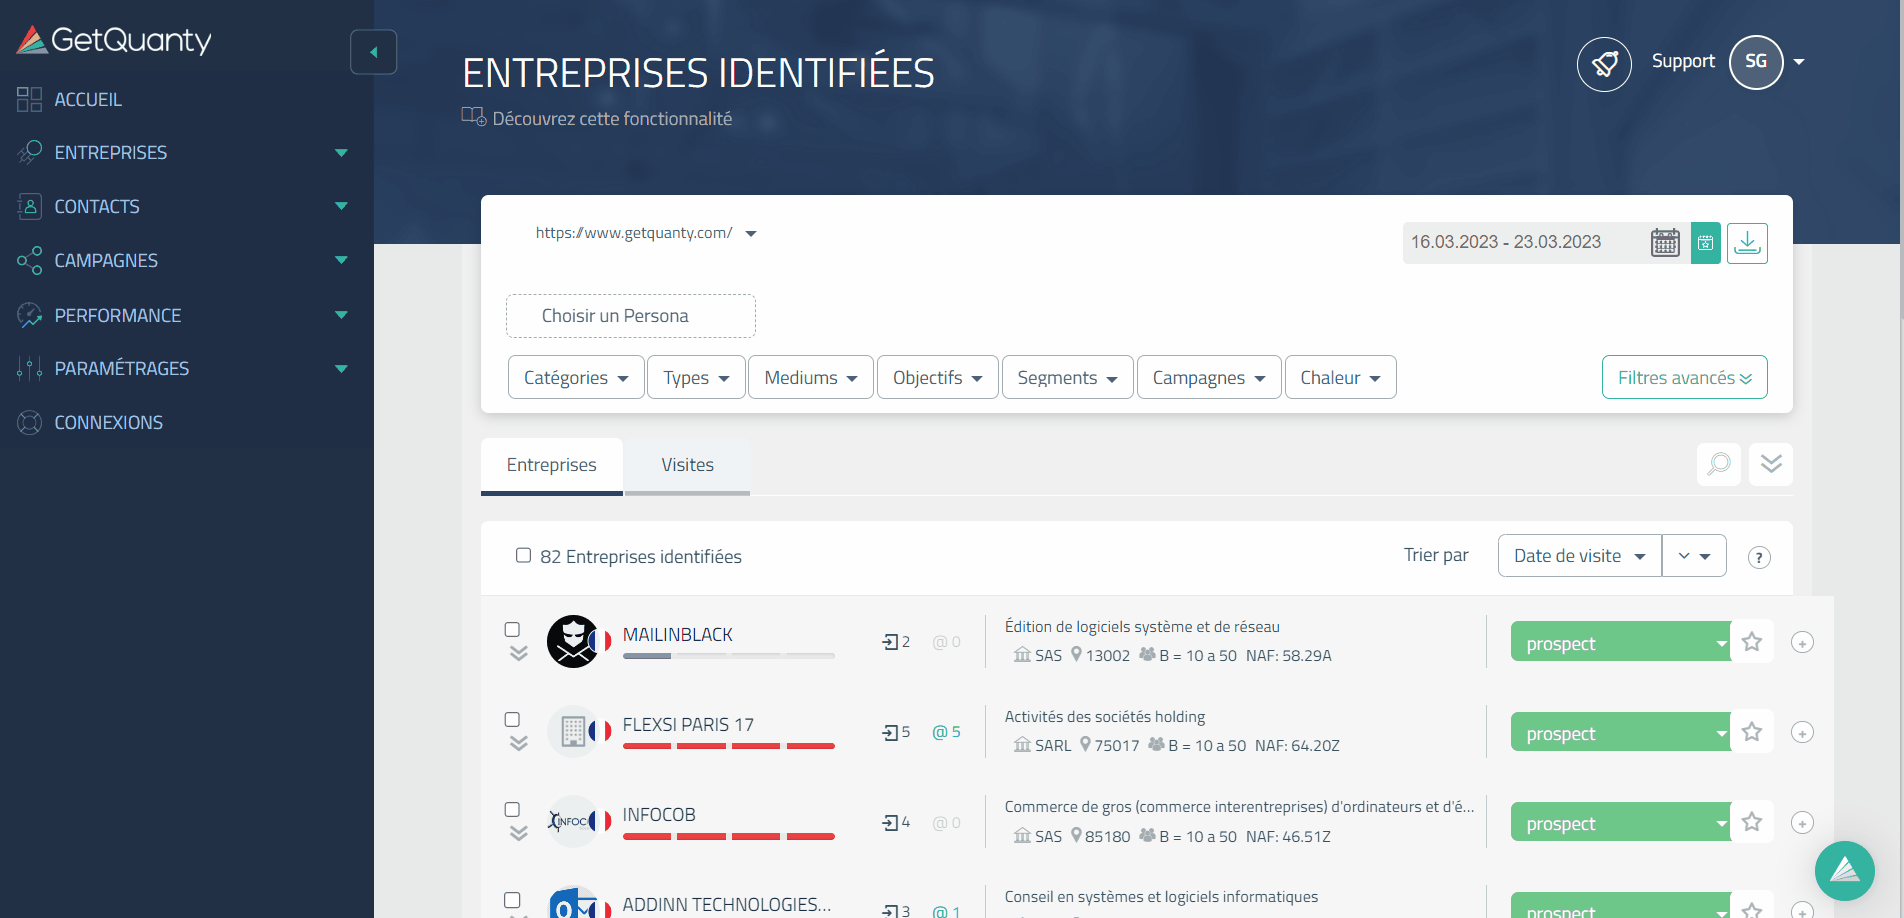Check the FLEXSI PARIS 17 row checkbox
The image size is (1904, 918).
(512, 719)
